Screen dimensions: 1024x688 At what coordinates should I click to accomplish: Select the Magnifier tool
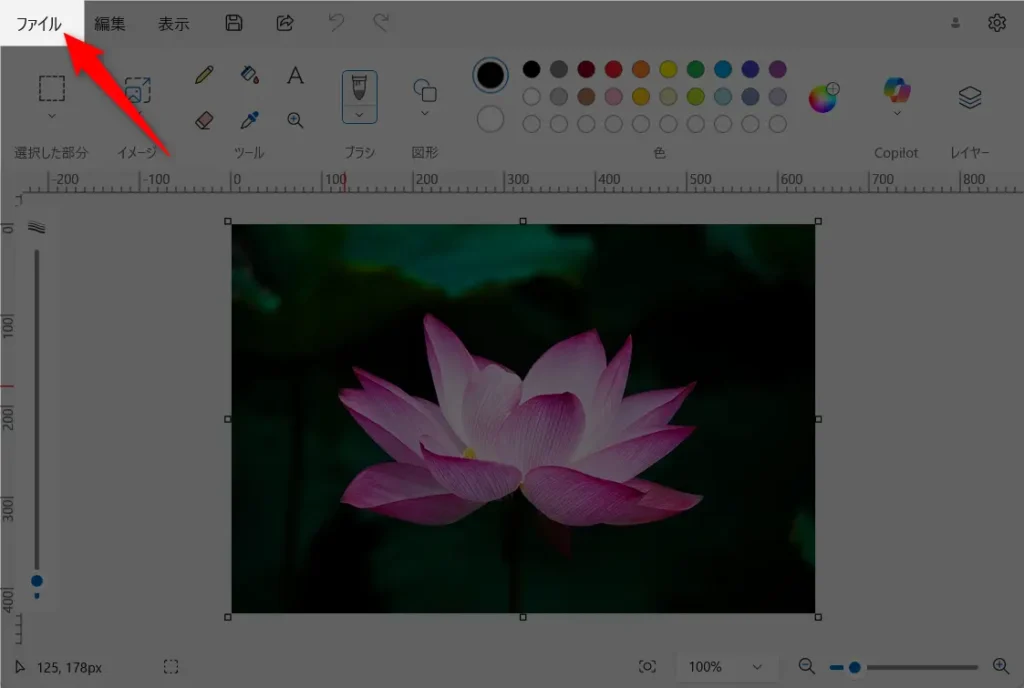click(295, 120)
